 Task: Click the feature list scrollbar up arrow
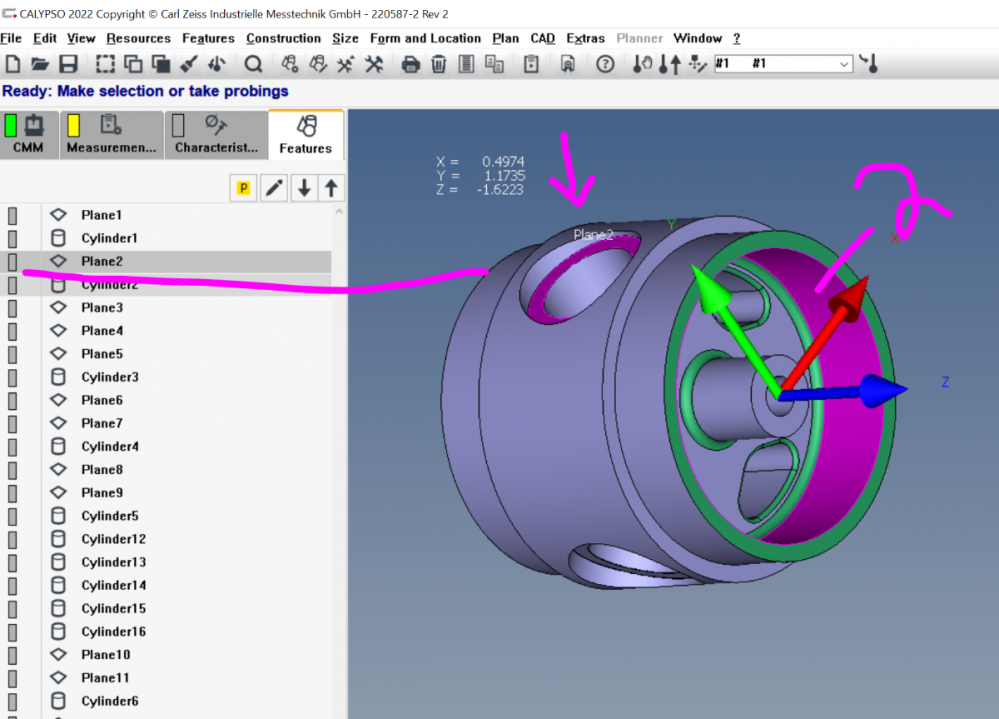pos(339,212)
